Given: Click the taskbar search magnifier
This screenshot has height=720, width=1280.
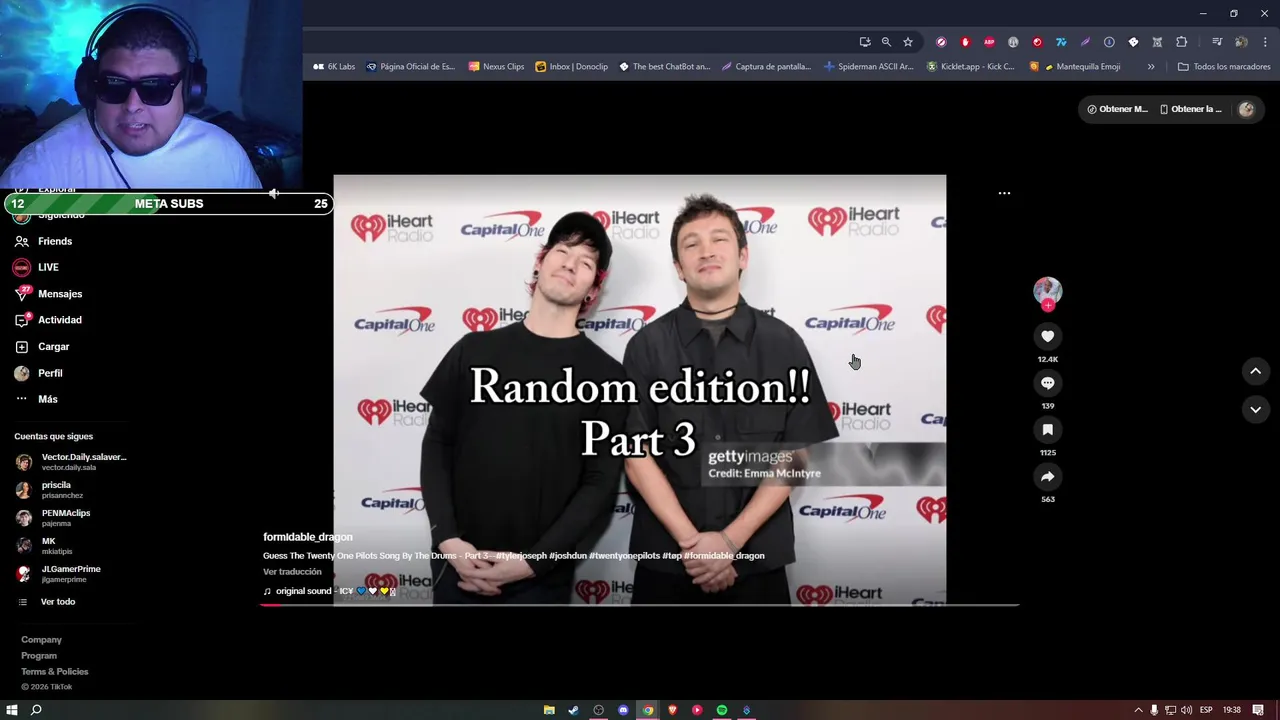Looking at the screenshot, I should click(x=36, y=710).
